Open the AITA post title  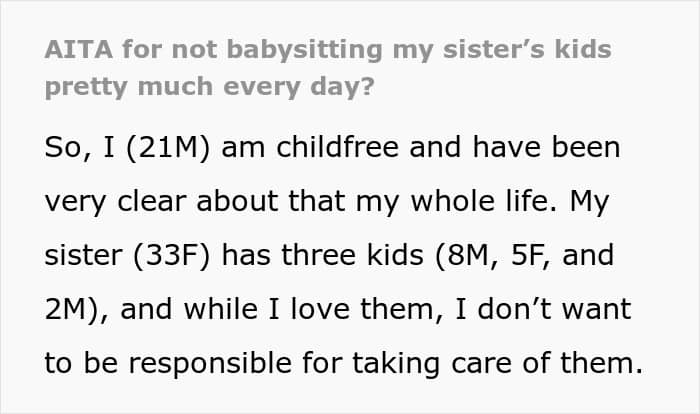coord(328,68)
